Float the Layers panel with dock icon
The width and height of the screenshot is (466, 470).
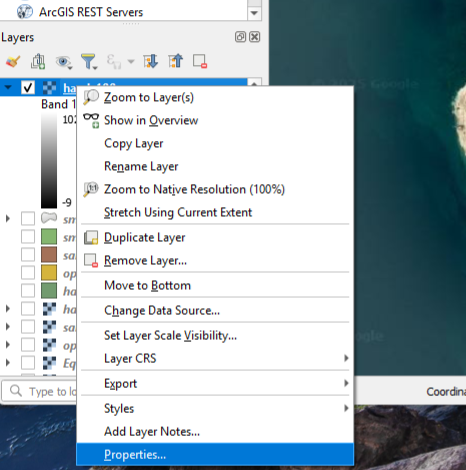[240, 37]
